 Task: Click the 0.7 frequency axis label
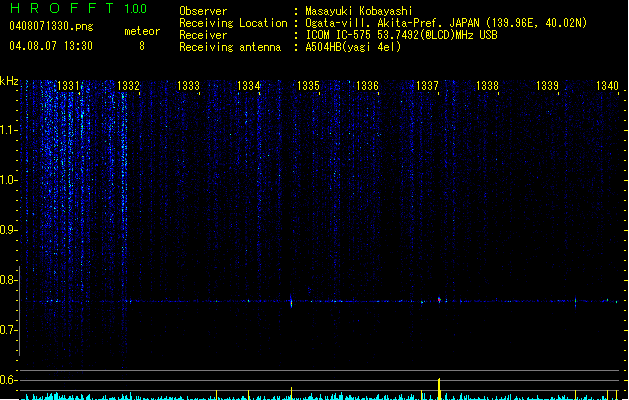point(8,330)
